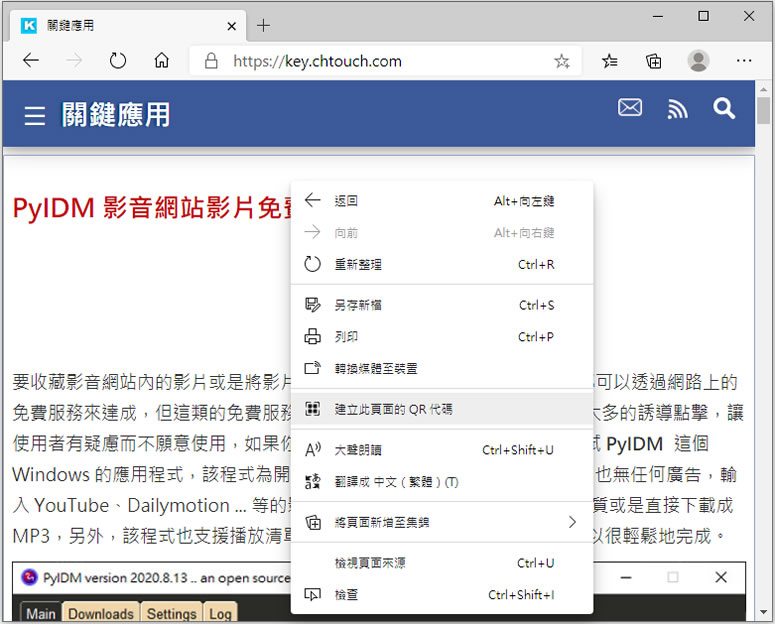
Task: Click the Settings tab in PyIDM image
Action: [x=172, y=613]
